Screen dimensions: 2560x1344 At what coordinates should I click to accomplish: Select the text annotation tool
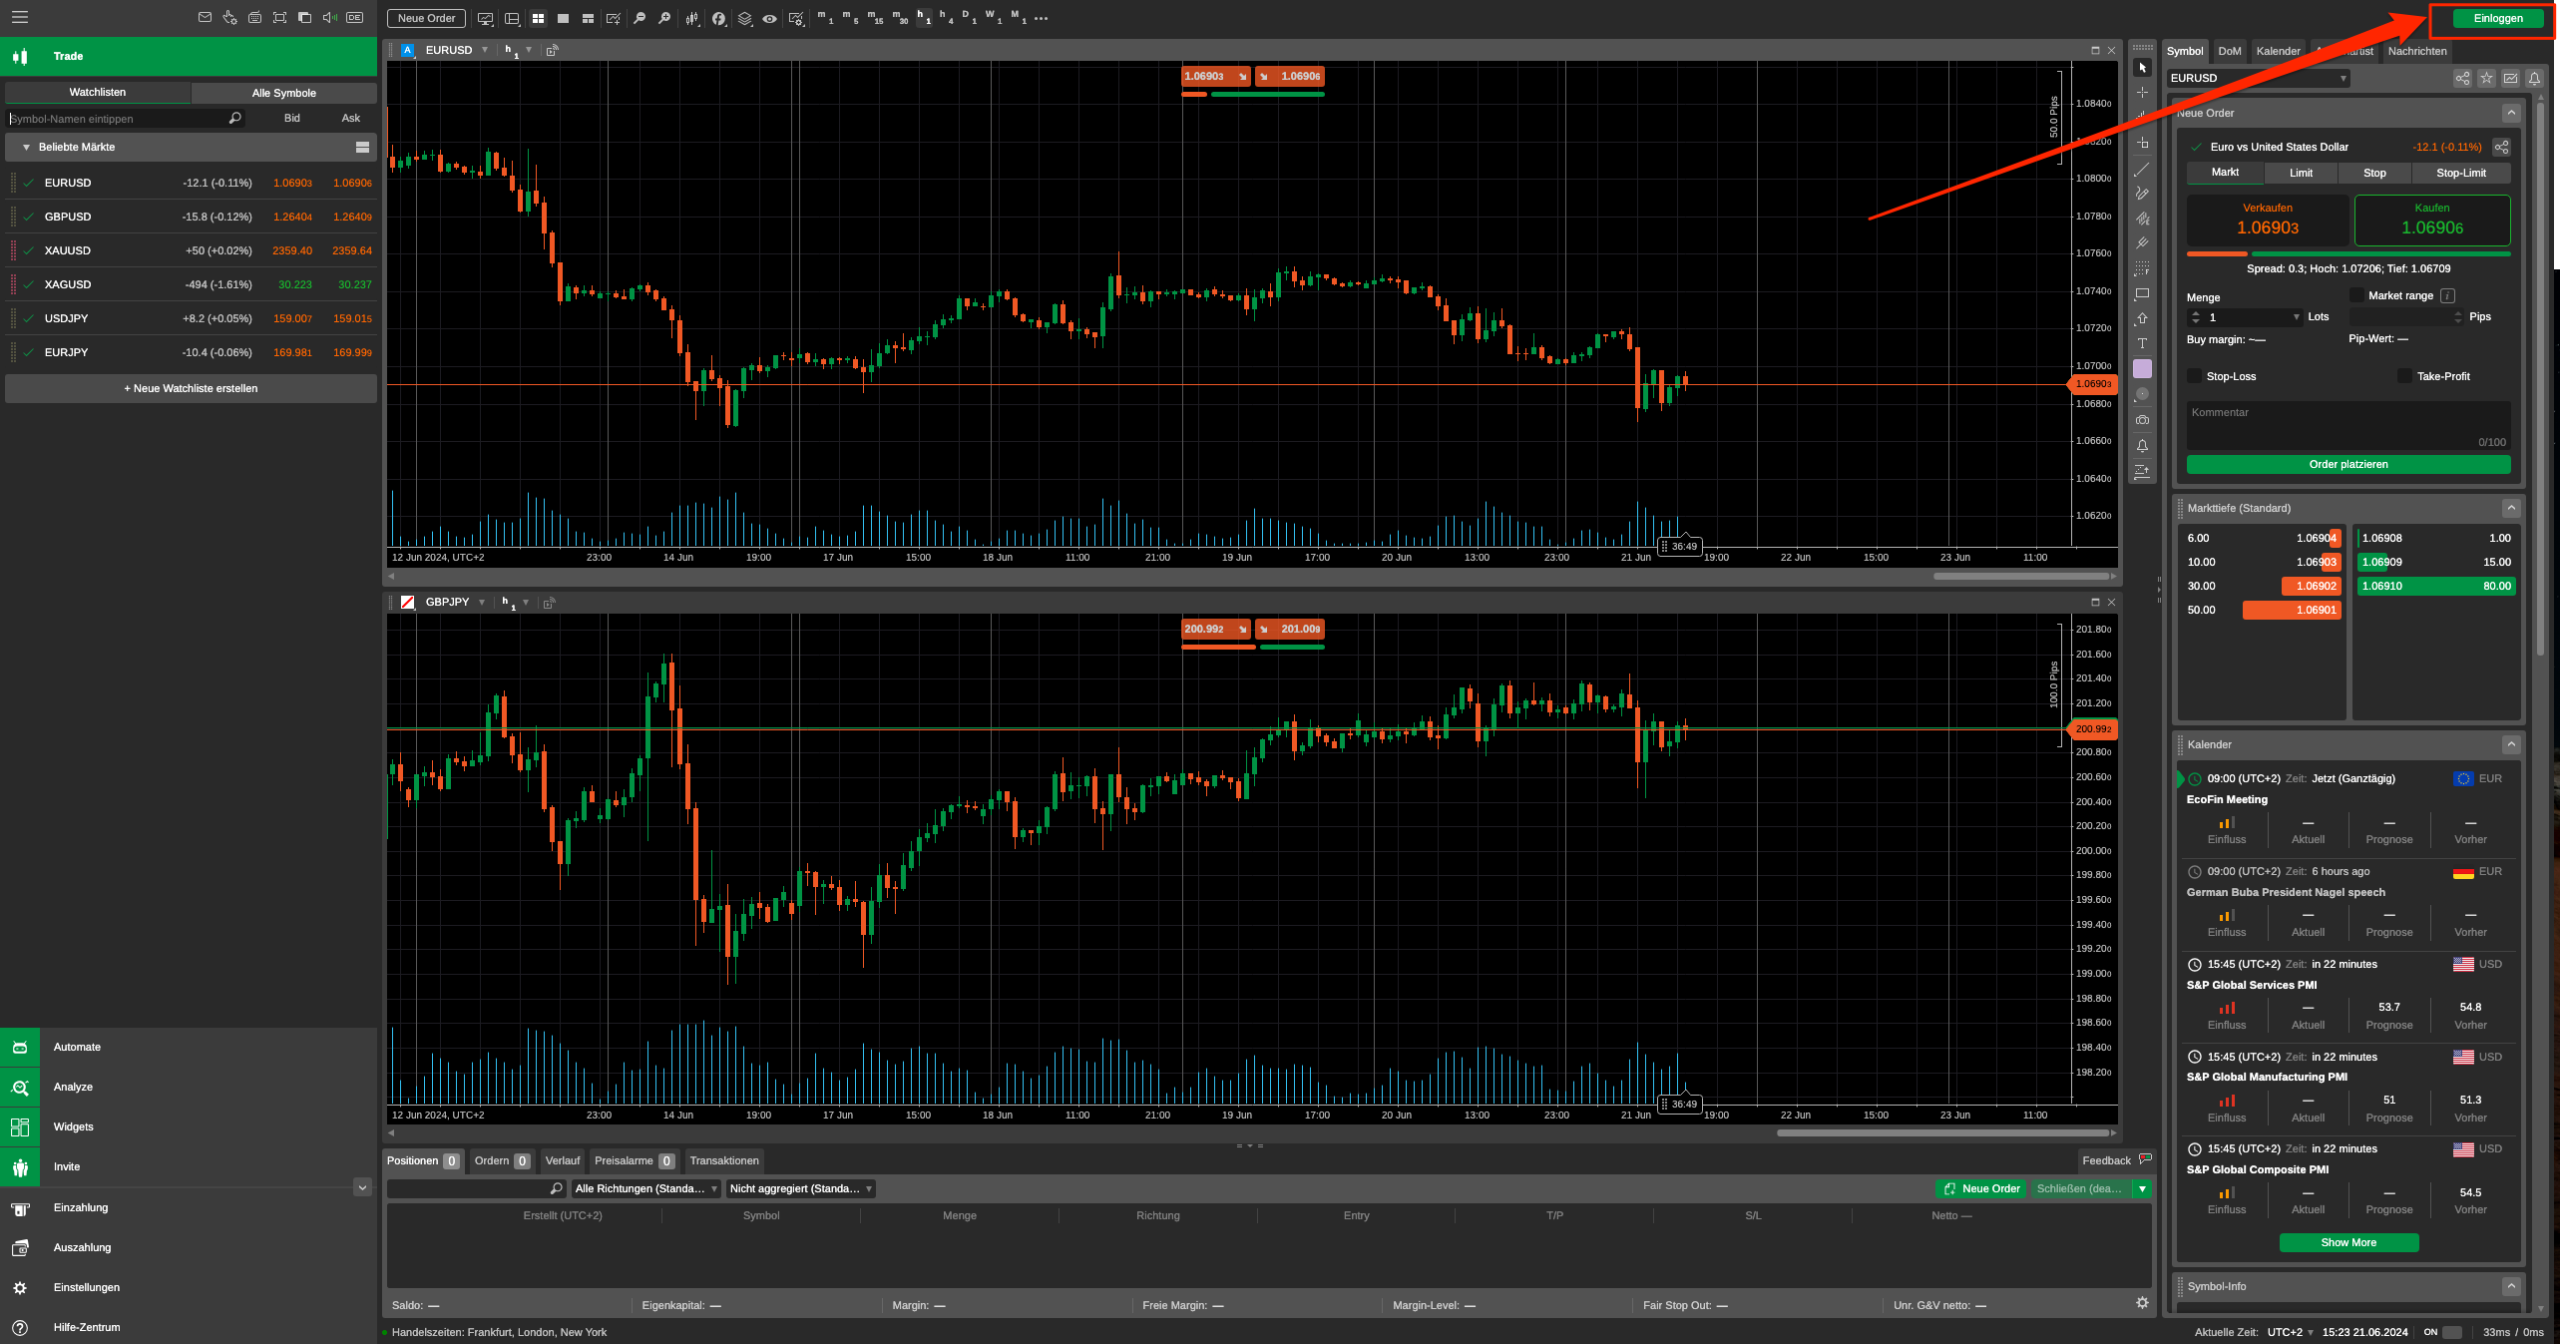click(2142, 343)
